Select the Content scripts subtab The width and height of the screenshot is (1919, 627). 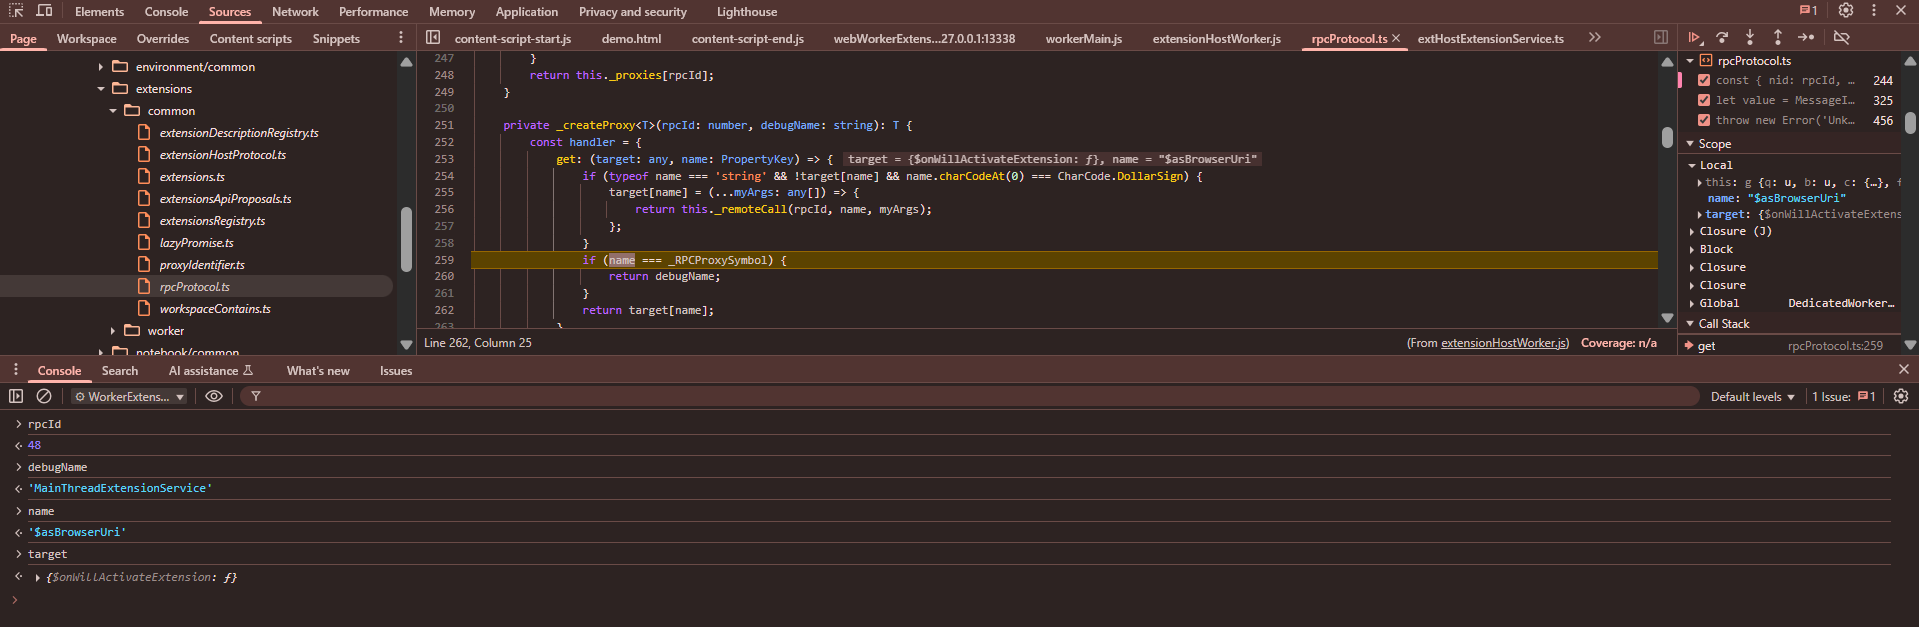(251, 39)
